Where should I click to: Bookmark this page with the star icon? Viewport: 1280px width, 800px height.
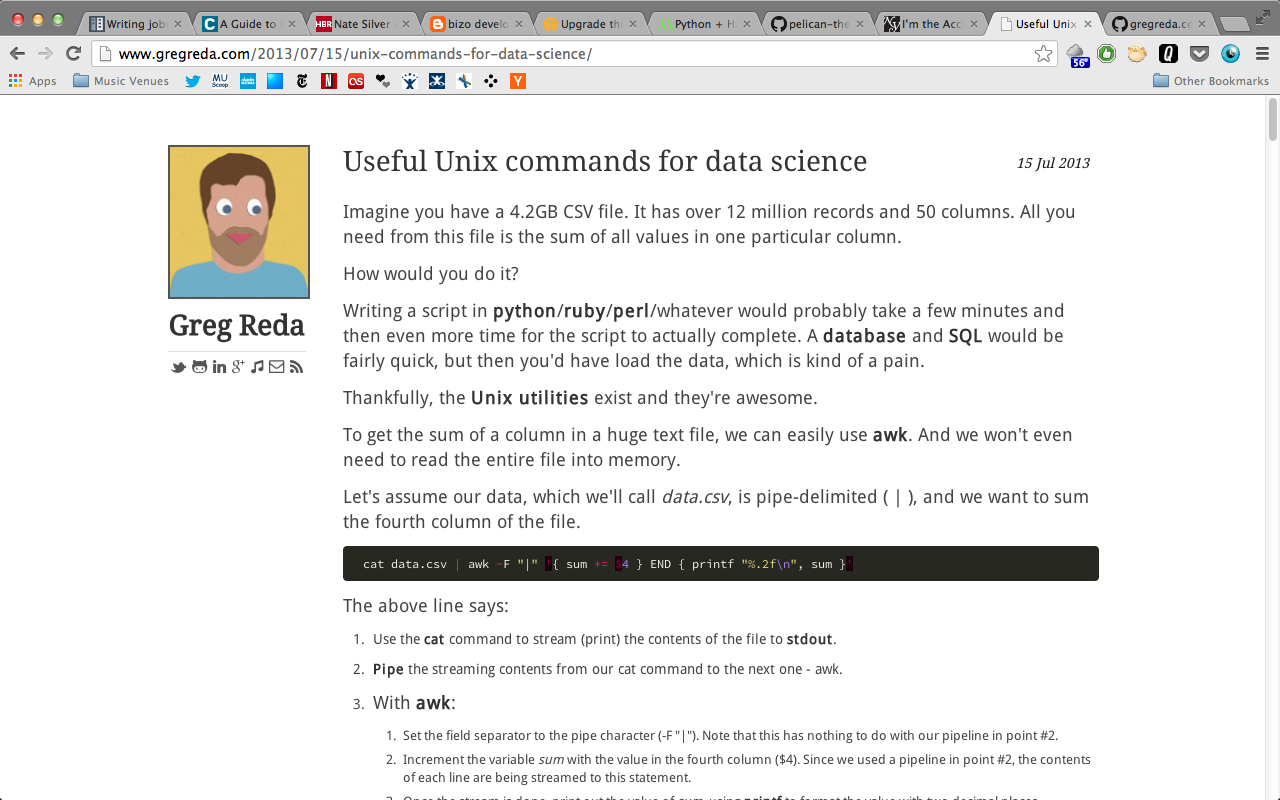(1043, 54)
